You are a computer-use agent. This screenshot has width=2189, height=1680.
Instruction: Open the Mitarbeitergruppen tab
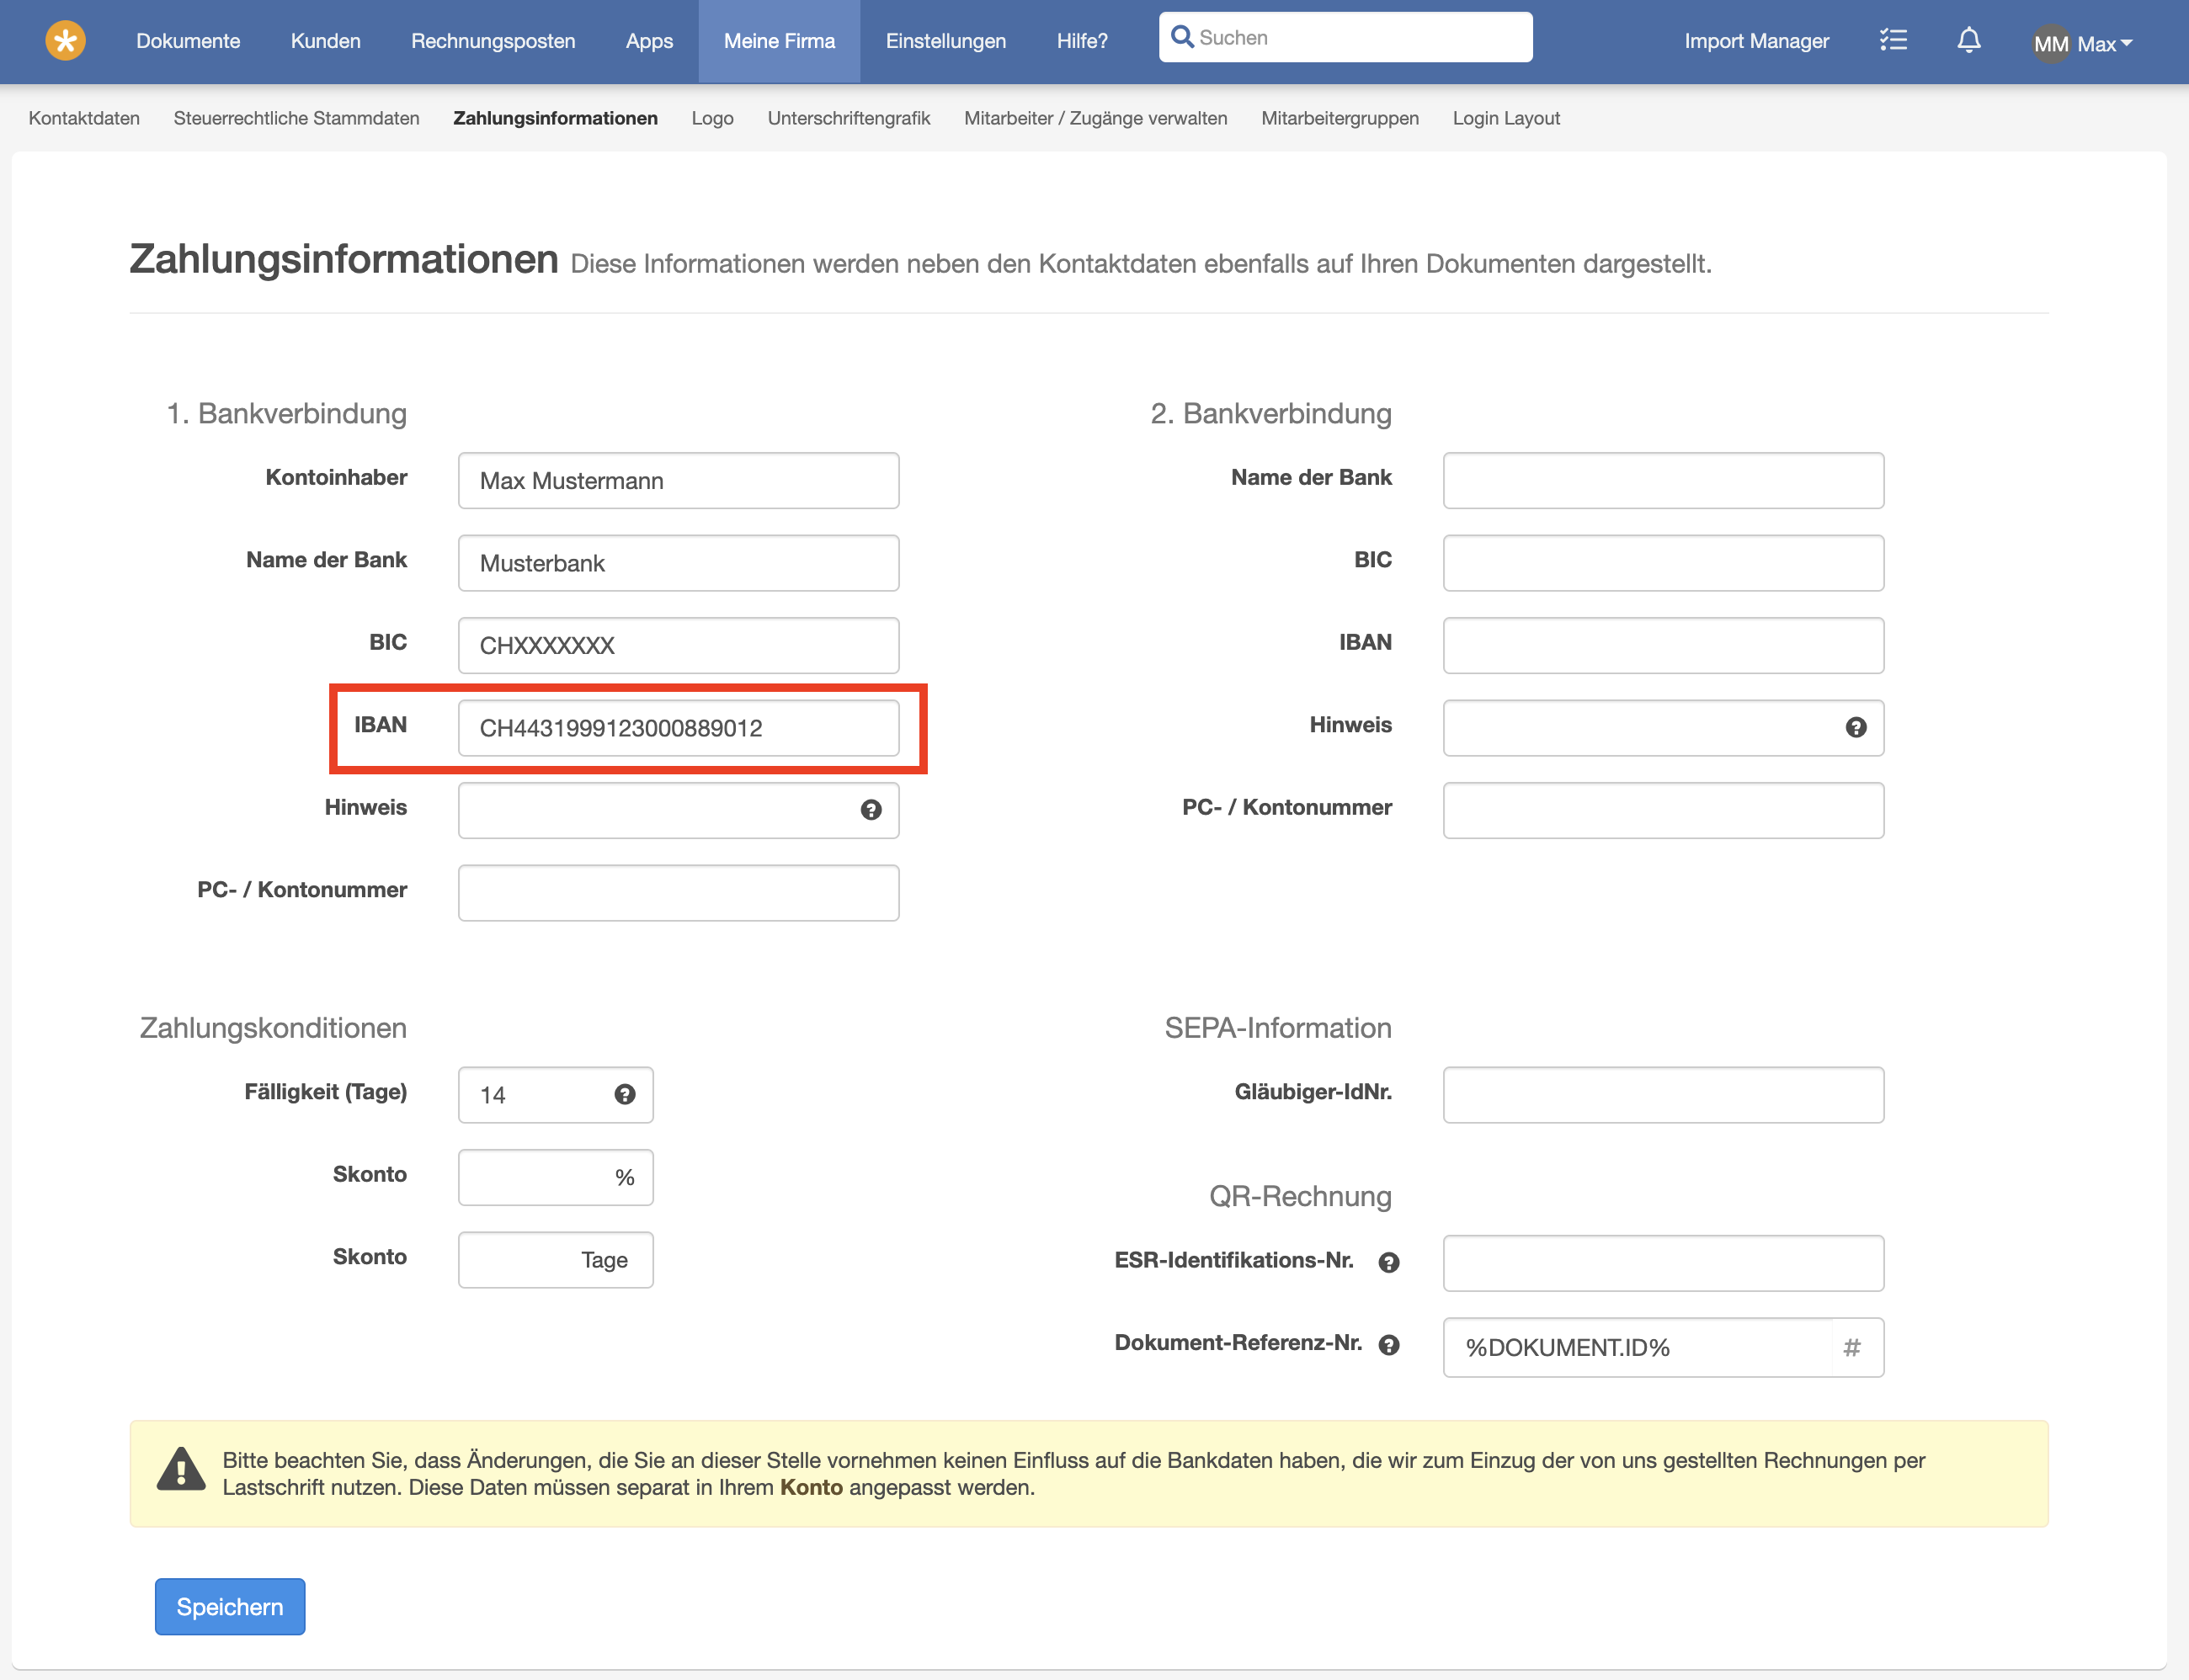[x=1339, y=118]
